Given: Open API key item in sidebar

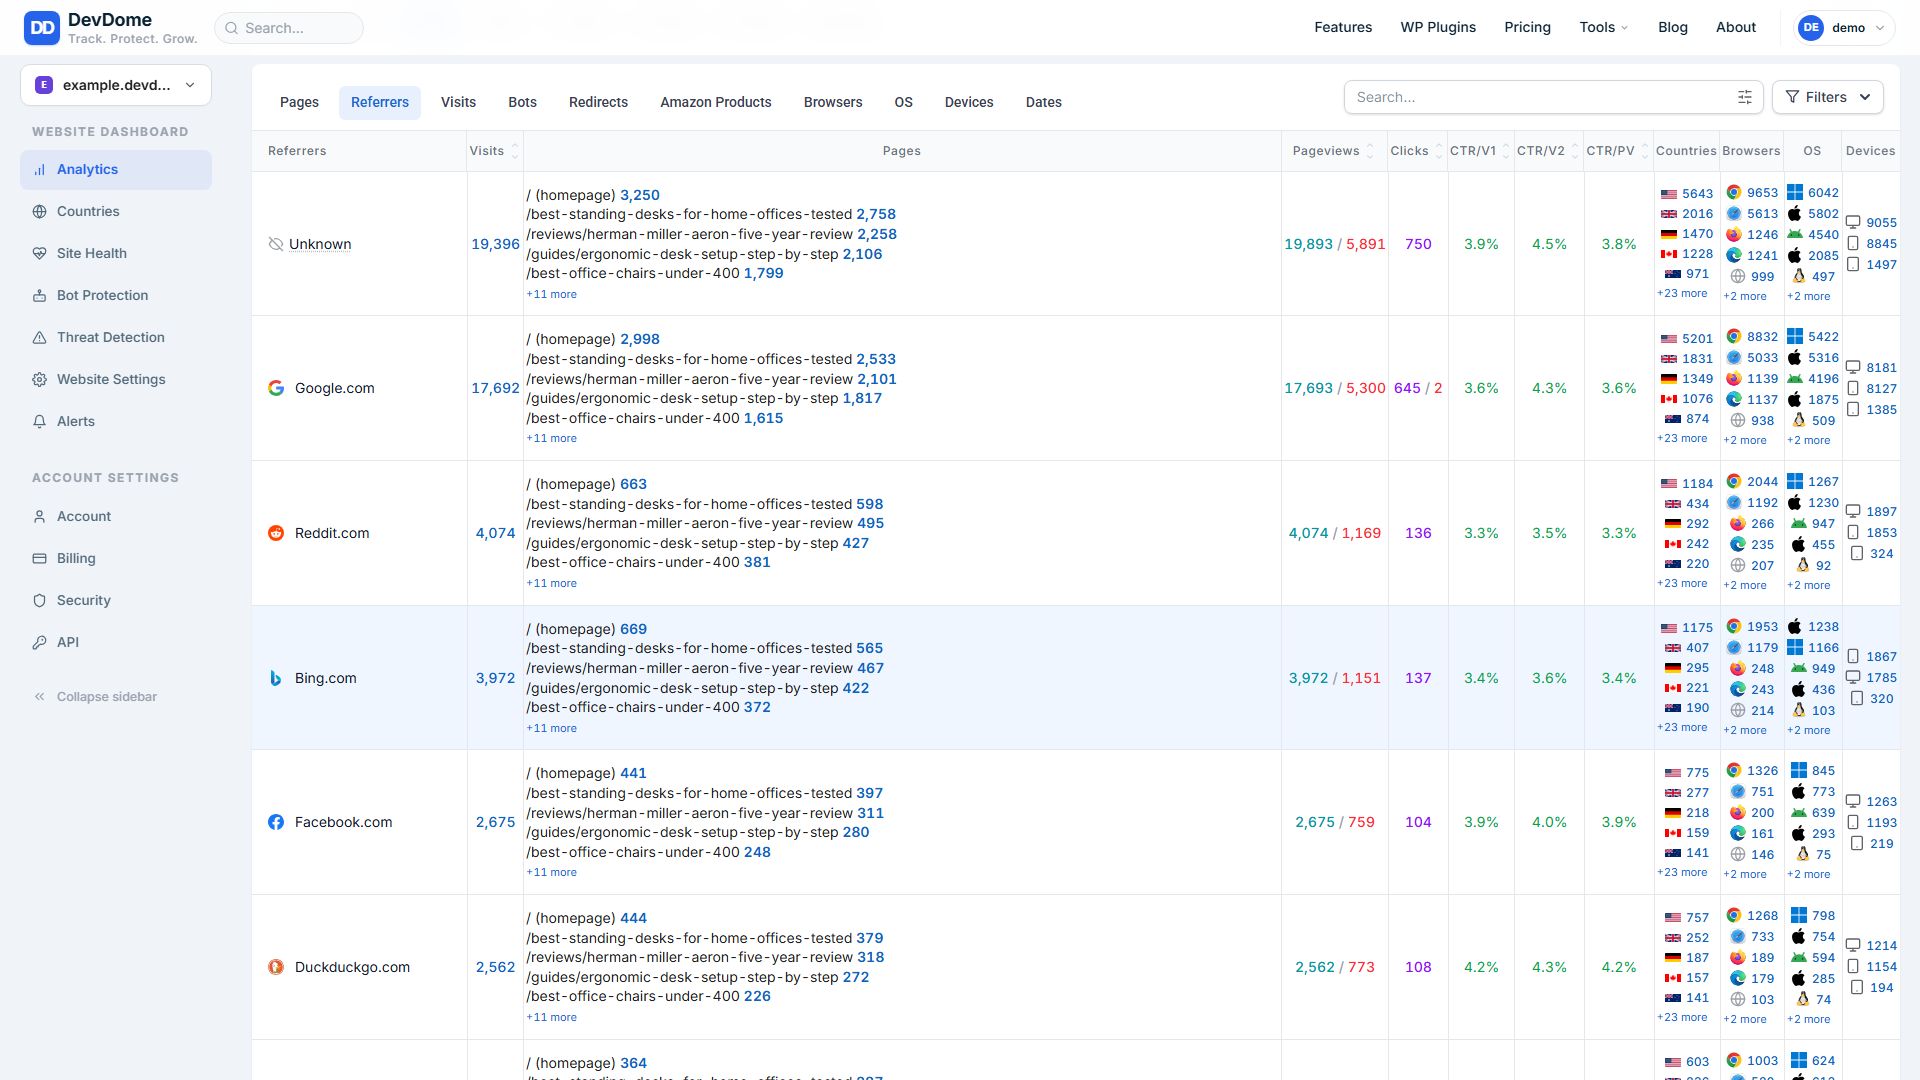Looking at the screenshot, I should point(116,643).
